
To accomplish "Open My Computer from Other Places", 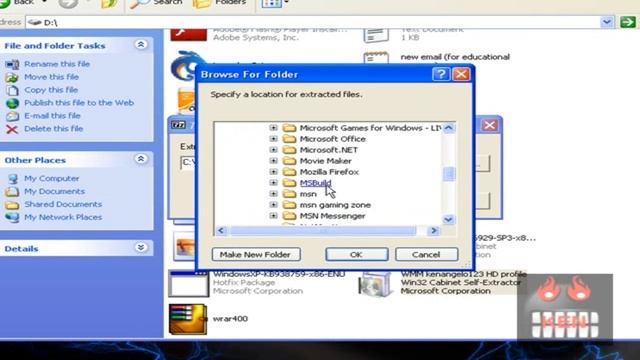I will [51, 178].
